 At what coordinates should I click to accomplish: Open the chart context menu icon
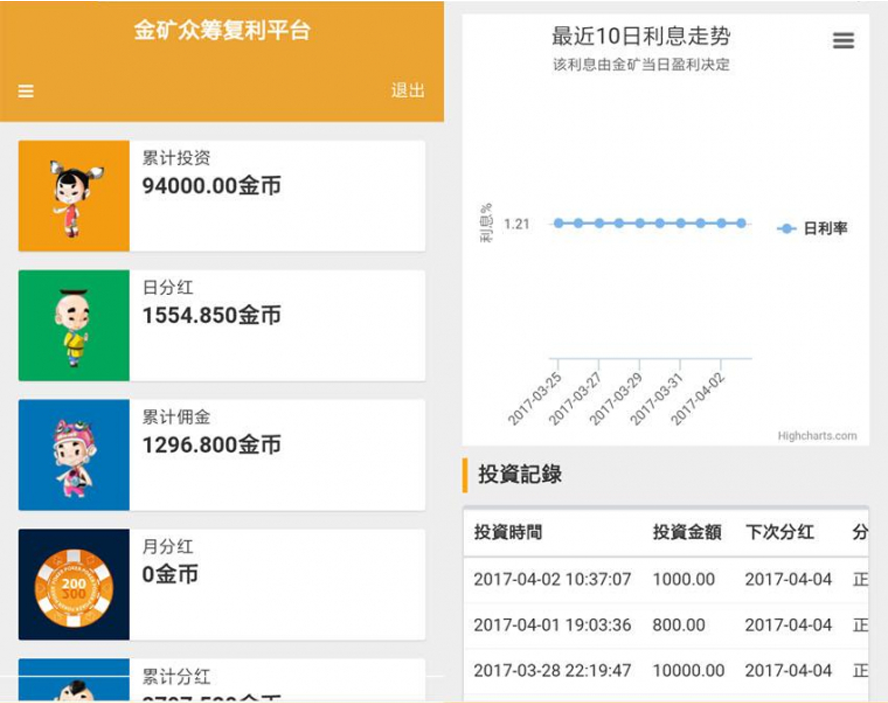point(843,41)
